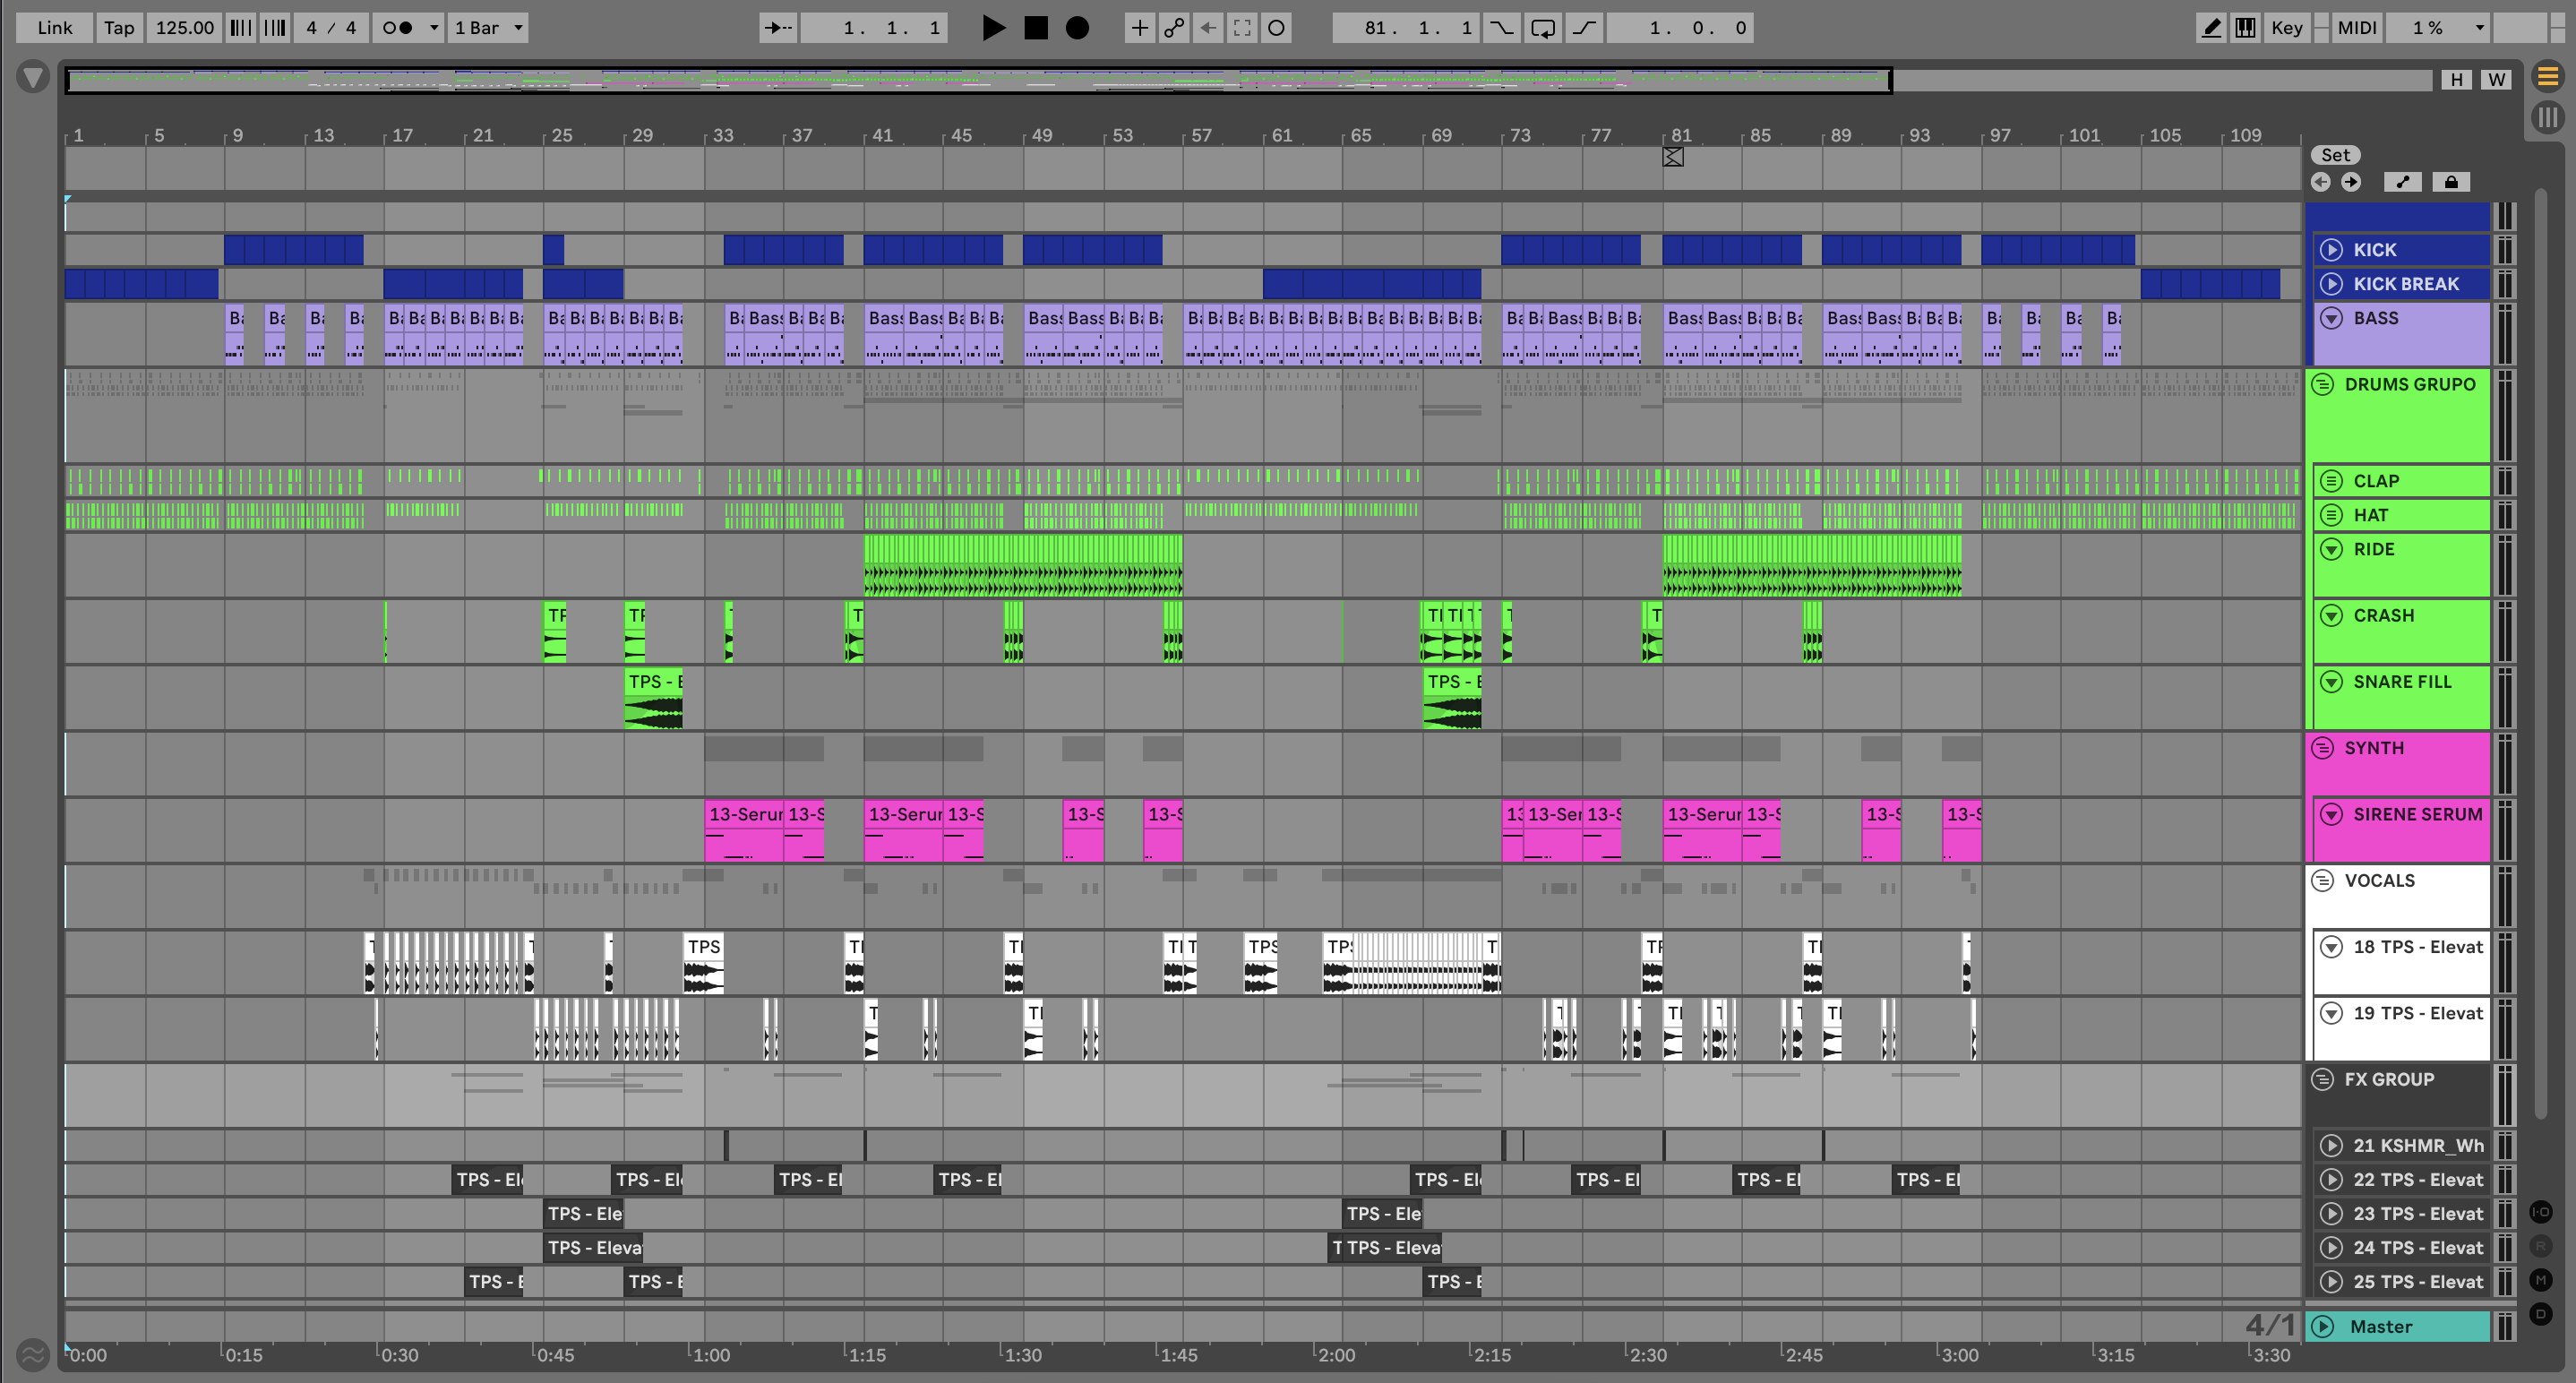This screenshot has width=2576, height=1383.
Task: Select the KICK BREAK track header
Action: pos(2403,284)
